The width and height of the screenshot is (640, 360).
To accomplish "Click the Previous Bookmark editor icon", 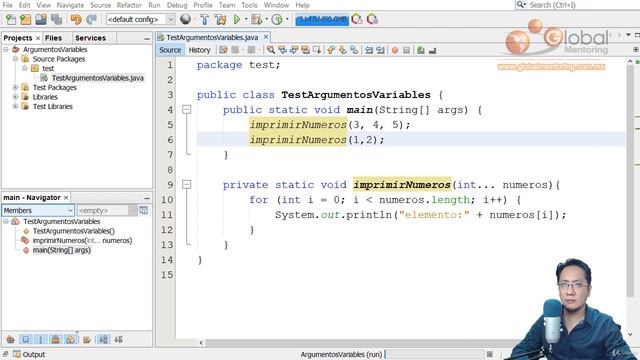I will [x=331, y=50].
